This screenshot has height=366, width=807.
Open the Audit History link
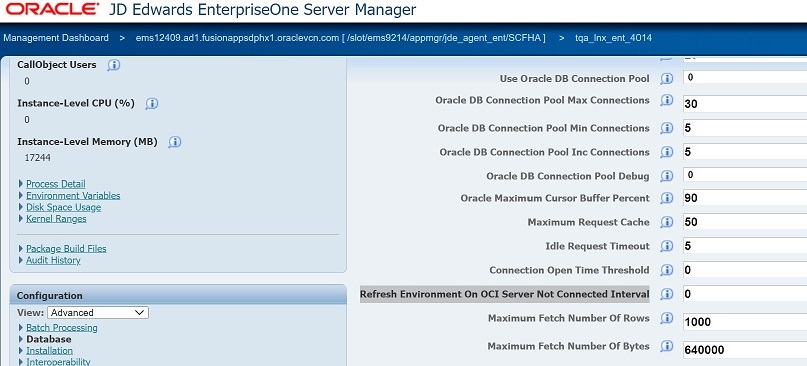click(53, 260)
